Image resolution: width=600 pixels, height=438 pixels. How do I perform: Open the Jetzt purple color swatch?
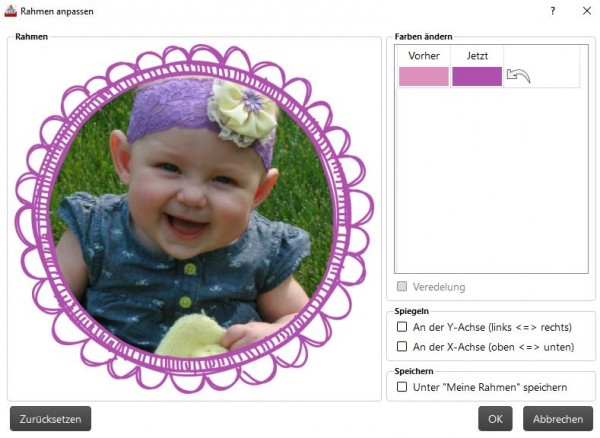point(477,76)
